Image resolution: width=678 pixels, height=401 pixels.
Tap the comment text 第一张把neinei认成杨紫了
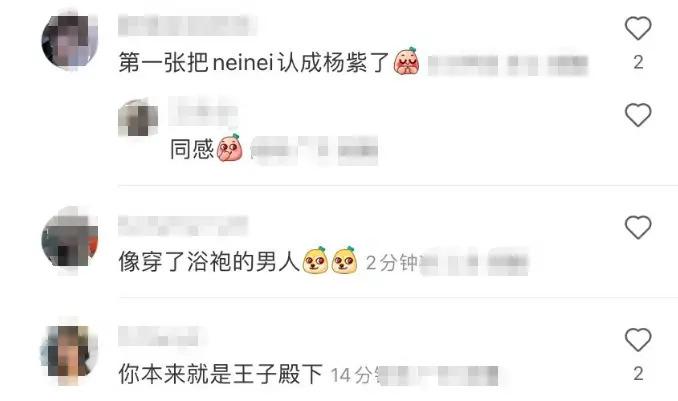click(x=254, y=63)
